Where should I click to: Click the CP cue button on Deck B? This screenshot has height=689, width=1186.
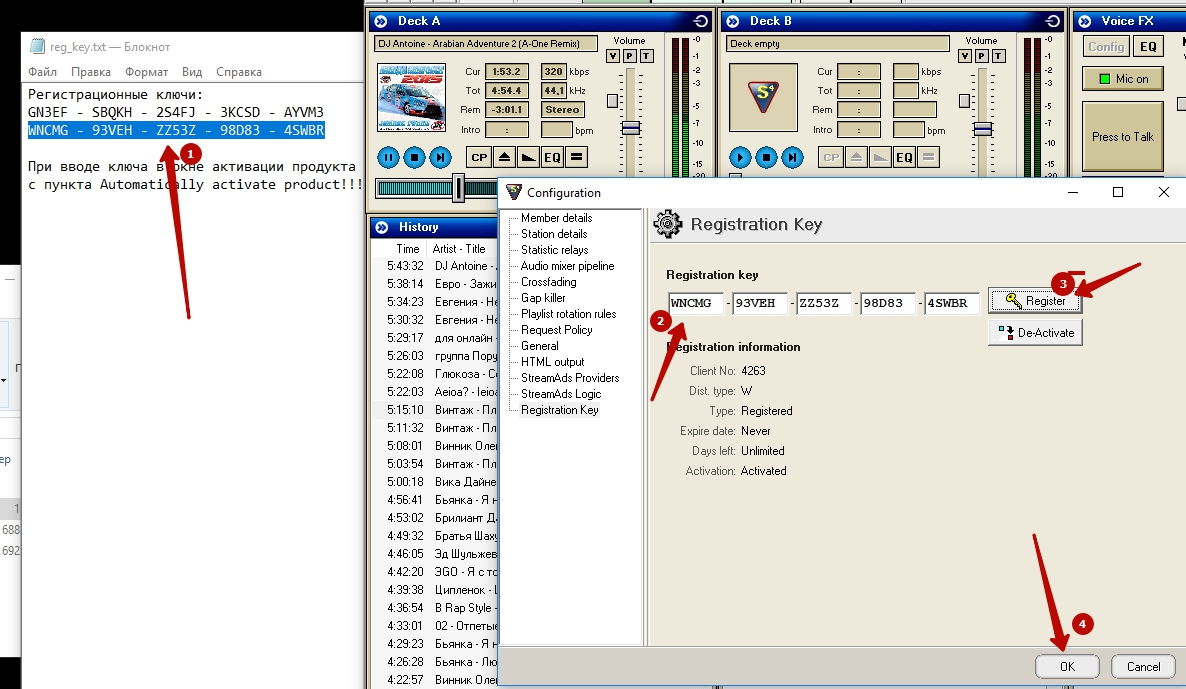pyautogui.click(x=831, y=157)
